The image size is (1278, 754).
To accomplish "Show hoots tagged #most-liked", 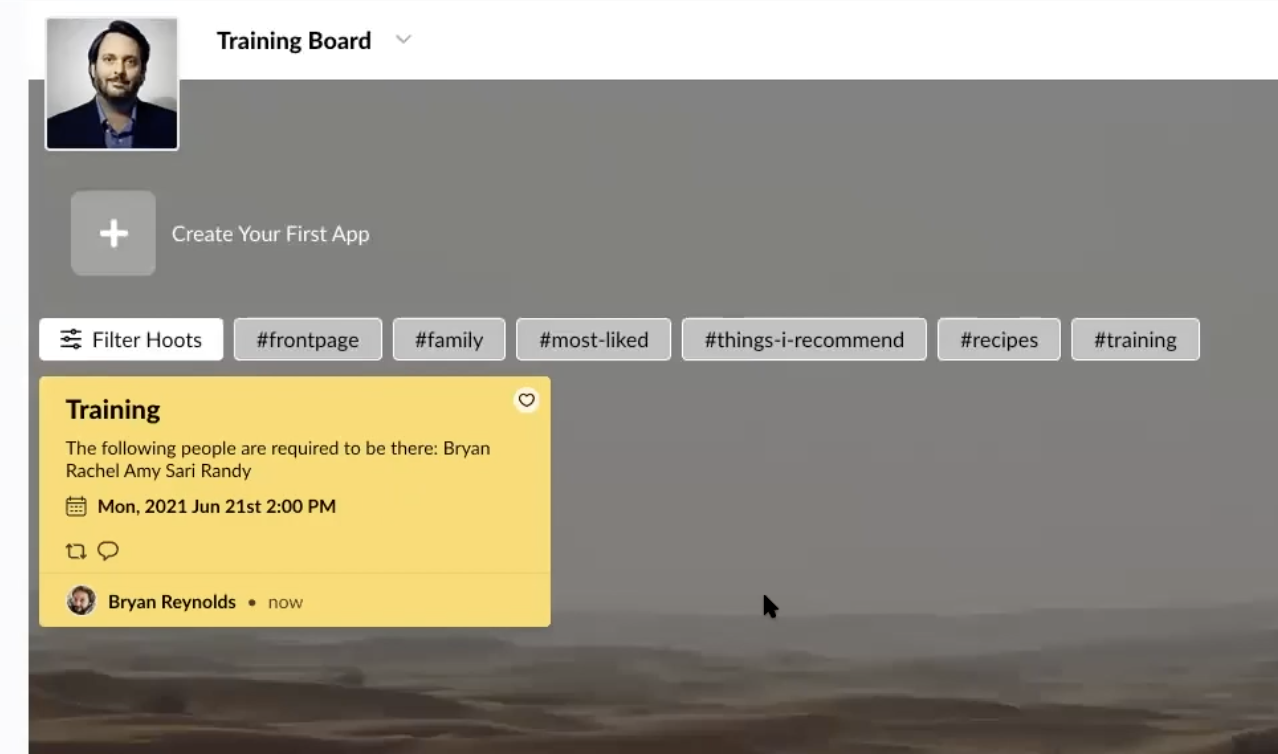I will point(593,340).
